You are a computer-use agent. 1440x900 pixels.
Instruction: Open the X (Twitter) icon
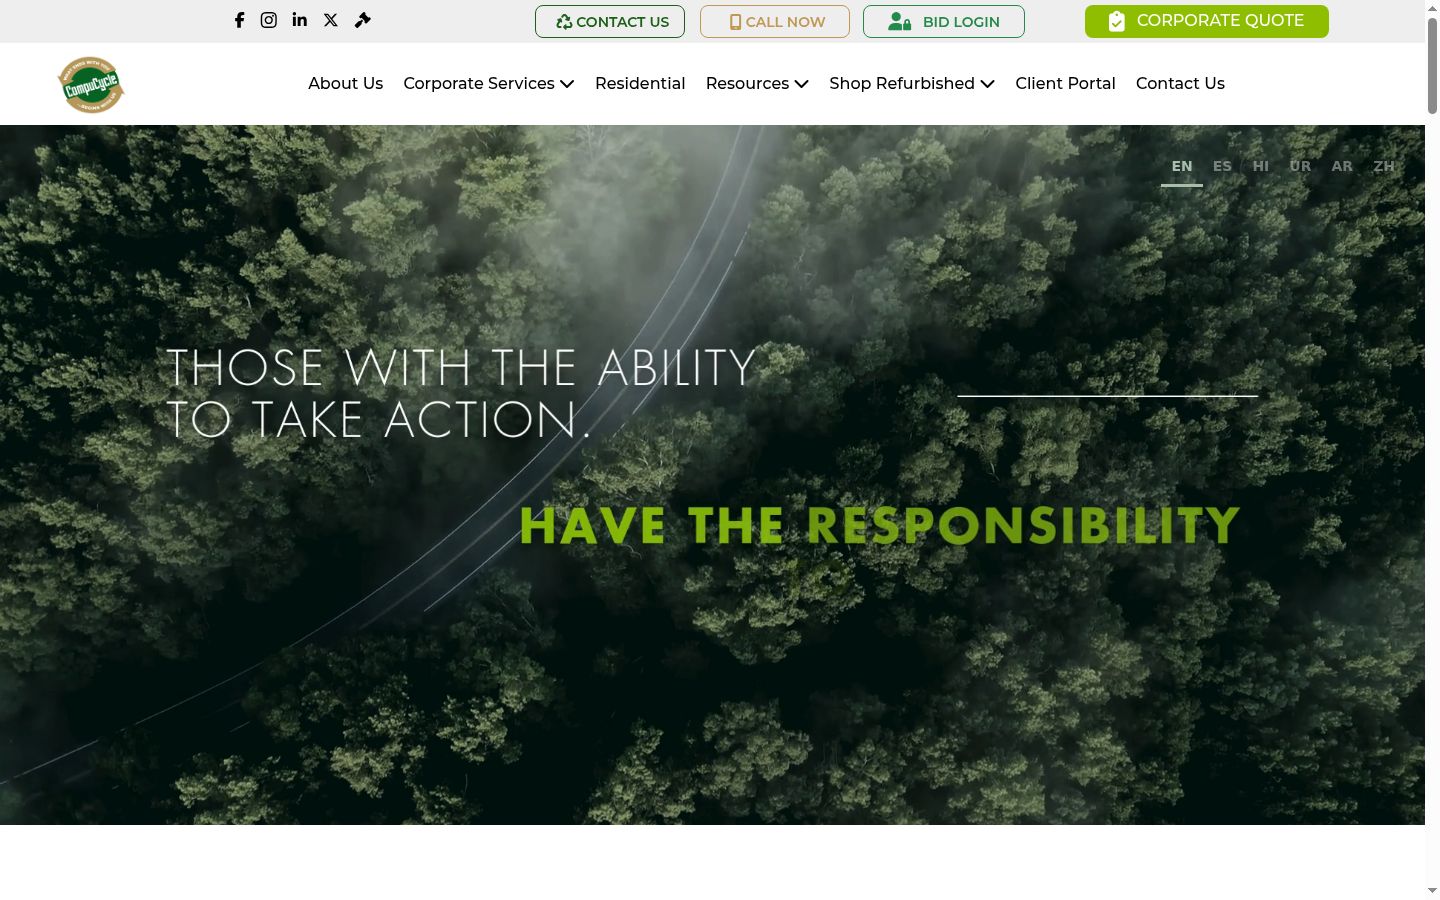[x=331, y=20]
